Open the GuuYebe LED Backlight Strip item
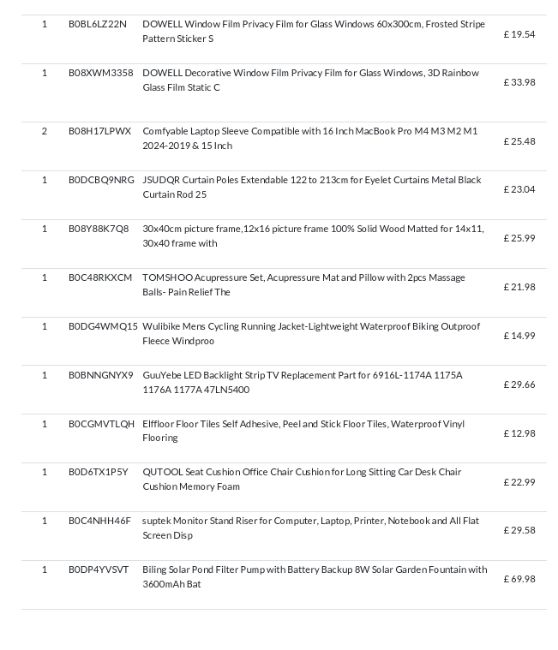The height and width of the screenshot is (650, 558). pos(302,382)
